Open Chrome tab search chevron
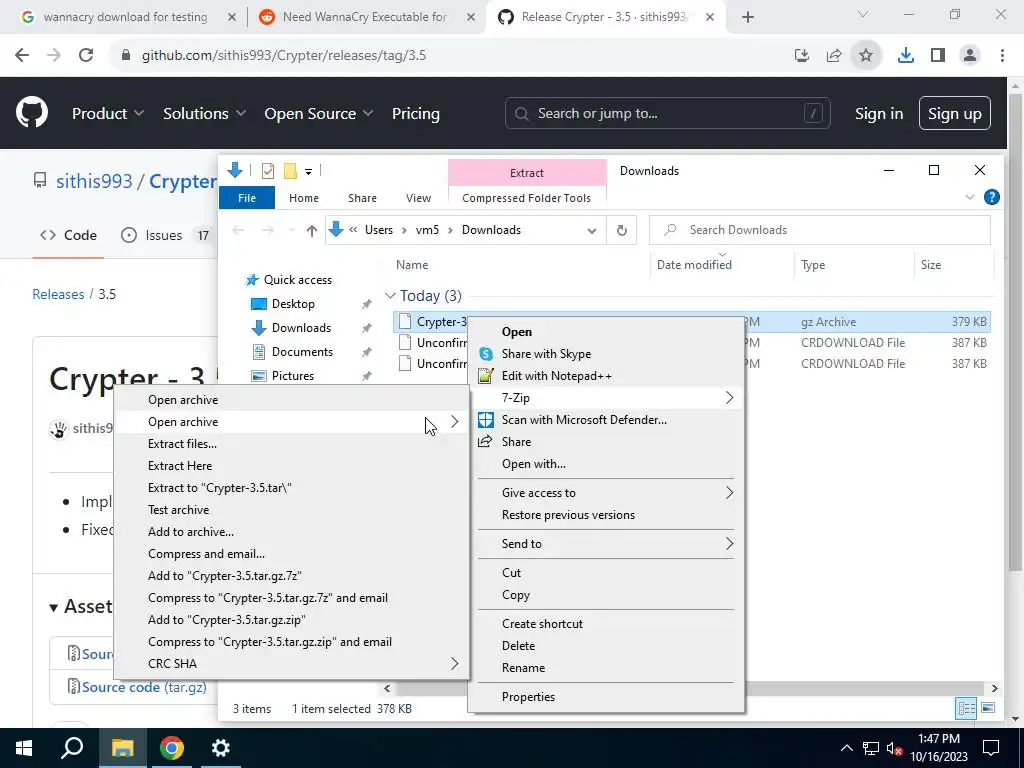 coord(863,14)
